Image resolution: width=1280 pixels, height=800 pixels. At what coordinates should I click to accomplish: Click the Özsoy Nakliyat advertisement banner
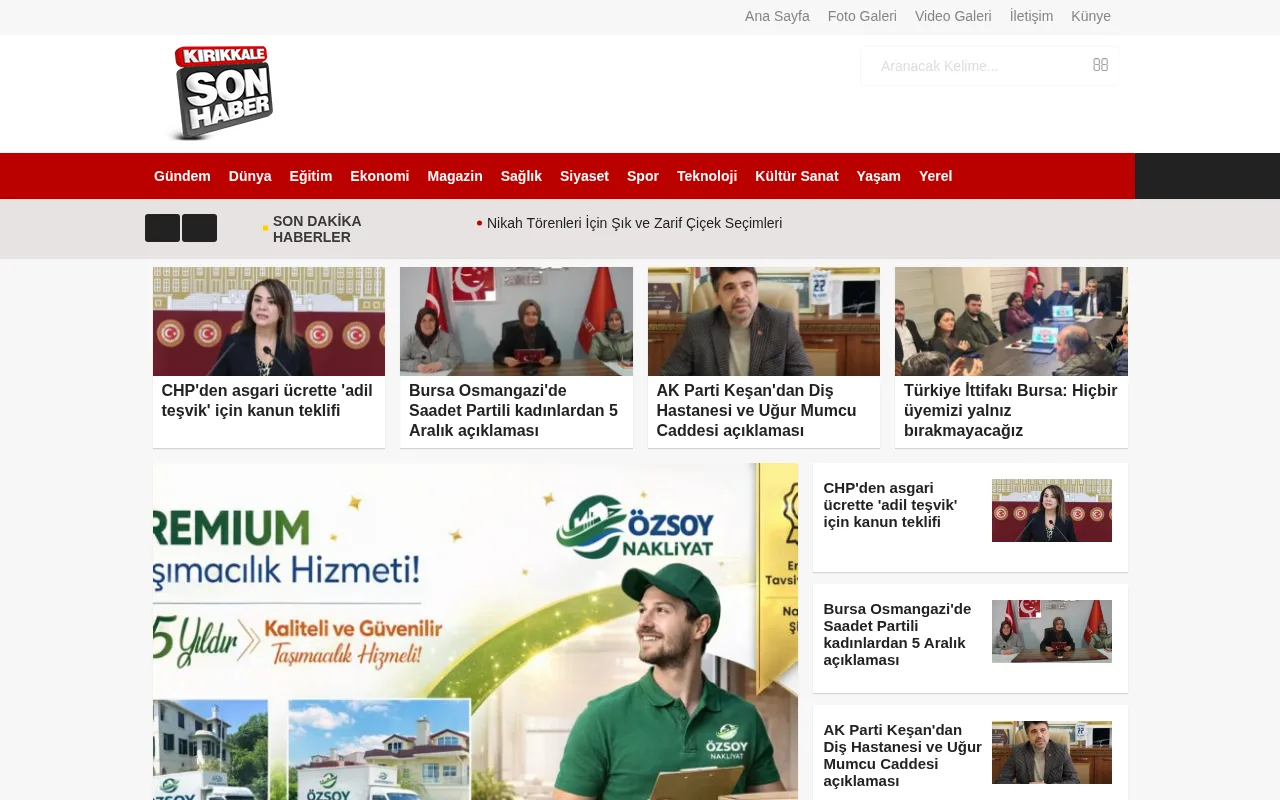(475, 630)
